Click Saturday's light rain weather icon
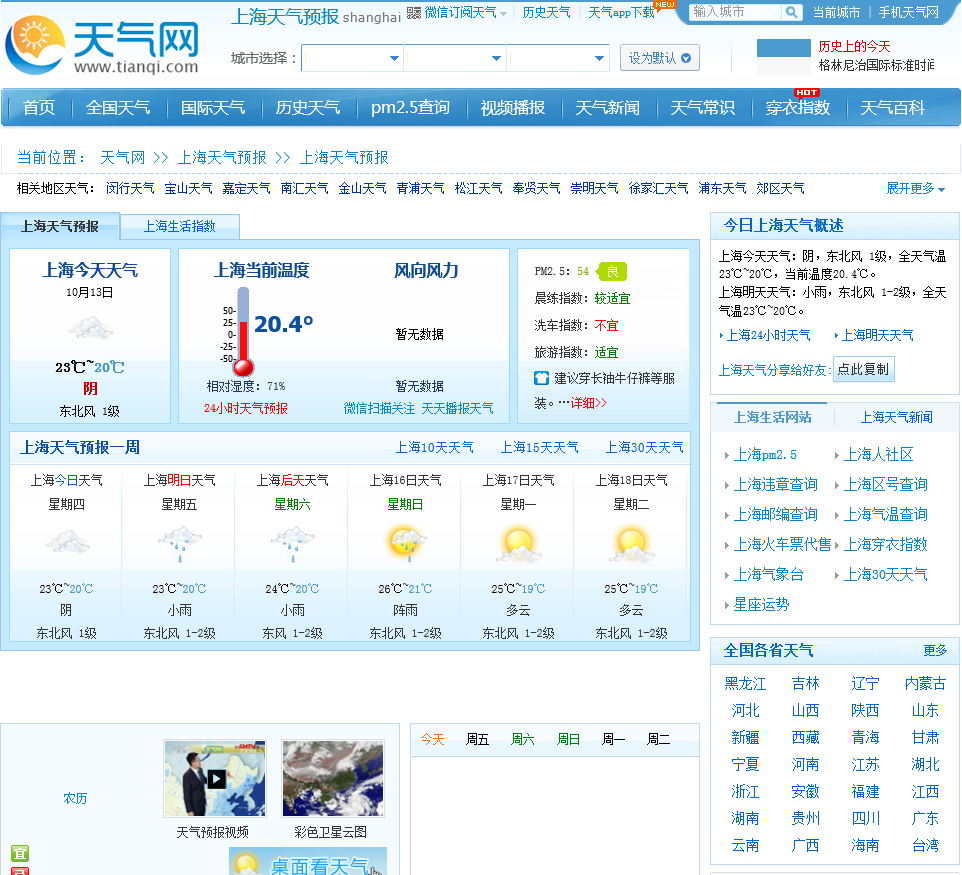Screen dimensions: 962x875 pyautogui.click(x=293, y=544)
